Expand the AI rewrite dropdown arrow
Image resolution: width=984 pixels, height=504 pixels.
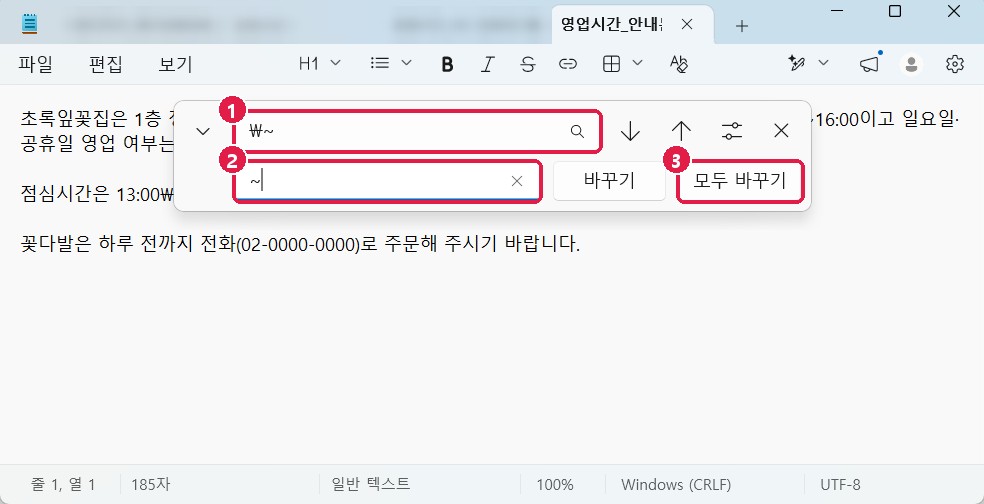point(823,63)
